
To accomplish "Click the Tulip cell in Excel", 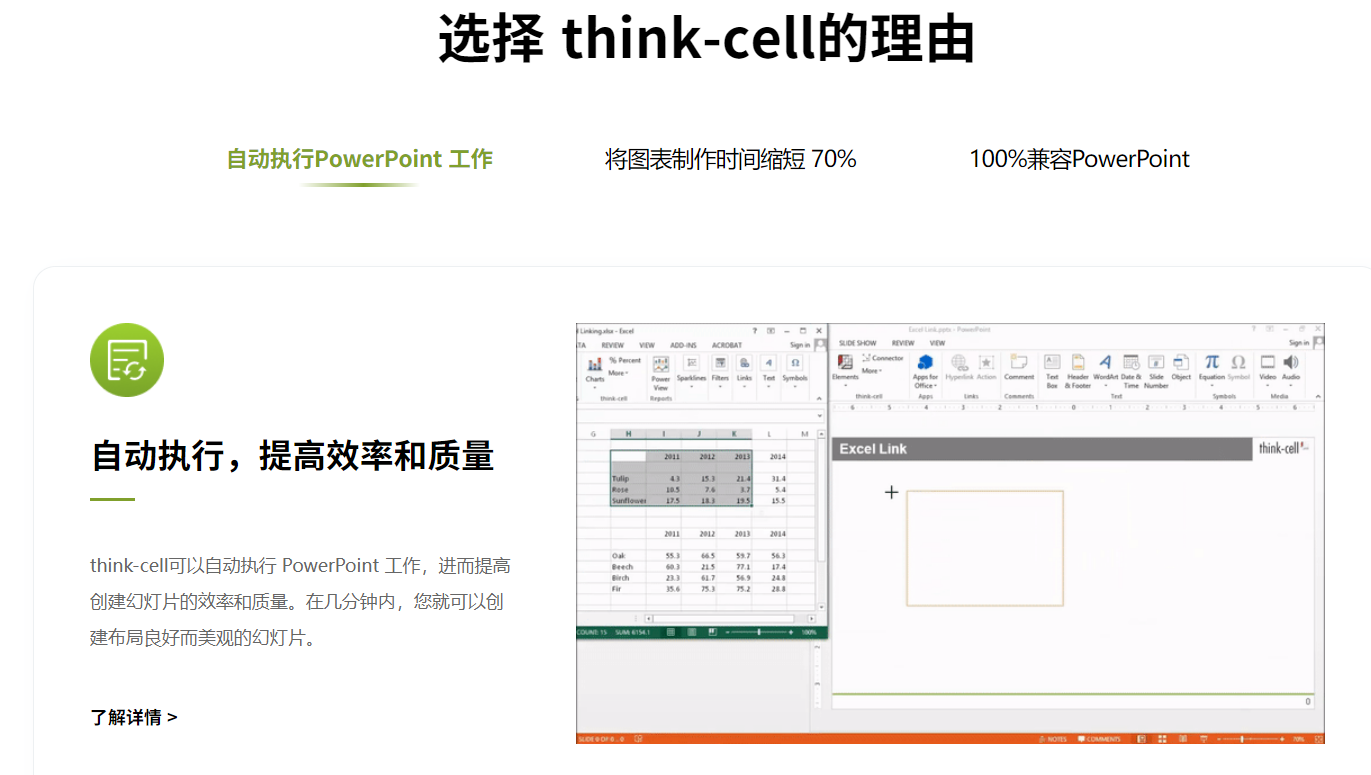I will [x=628, y=479].
